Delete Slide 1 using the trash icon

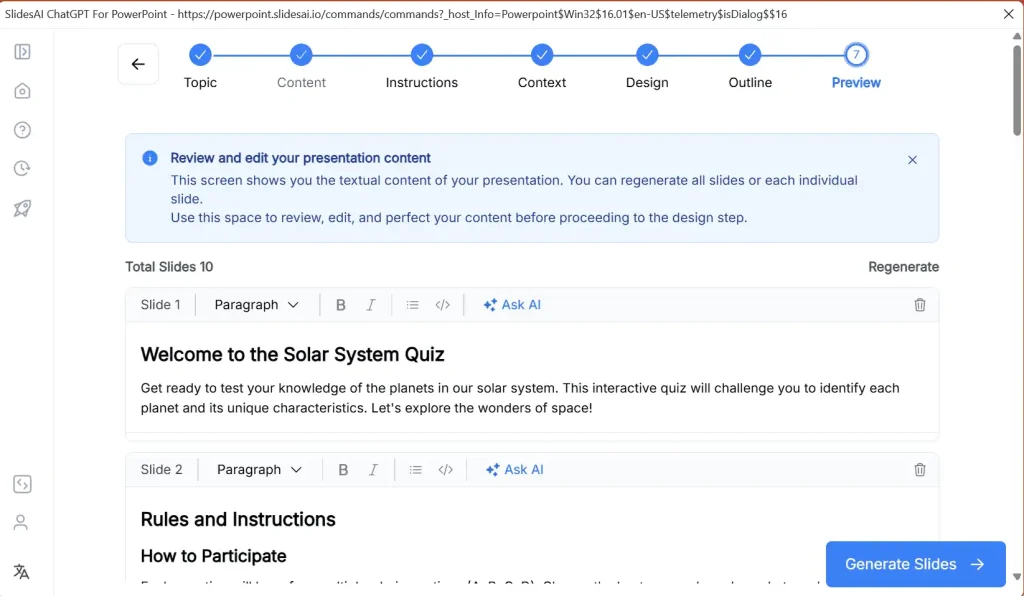(920, 304)
